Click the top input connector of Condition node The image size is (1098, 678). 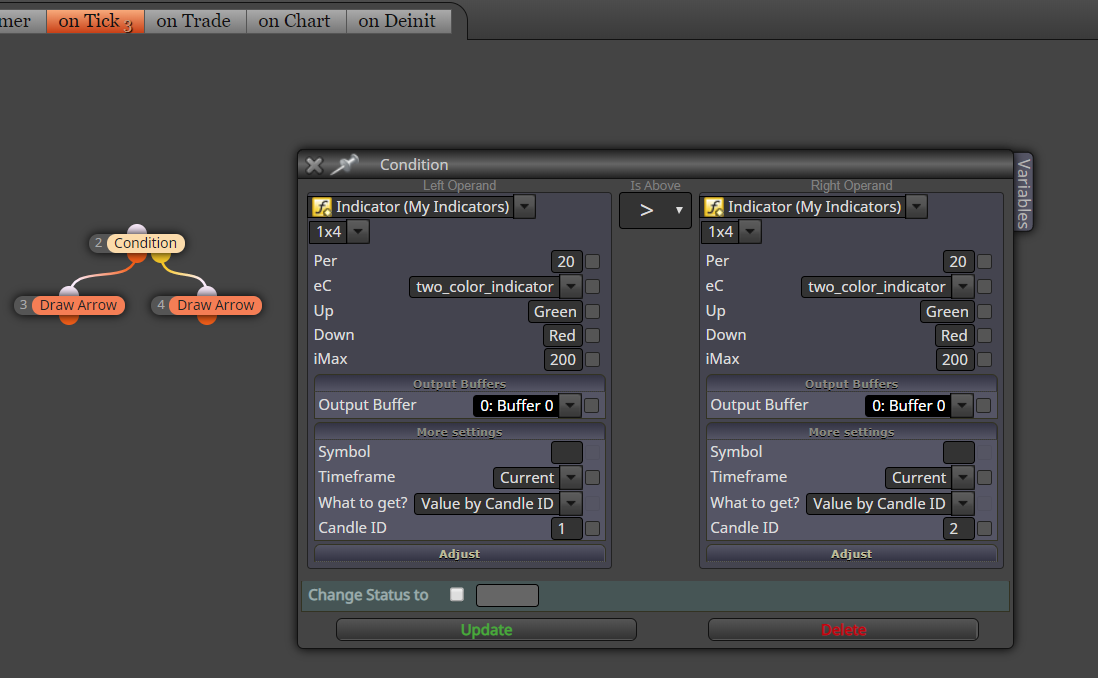[137, 229]
